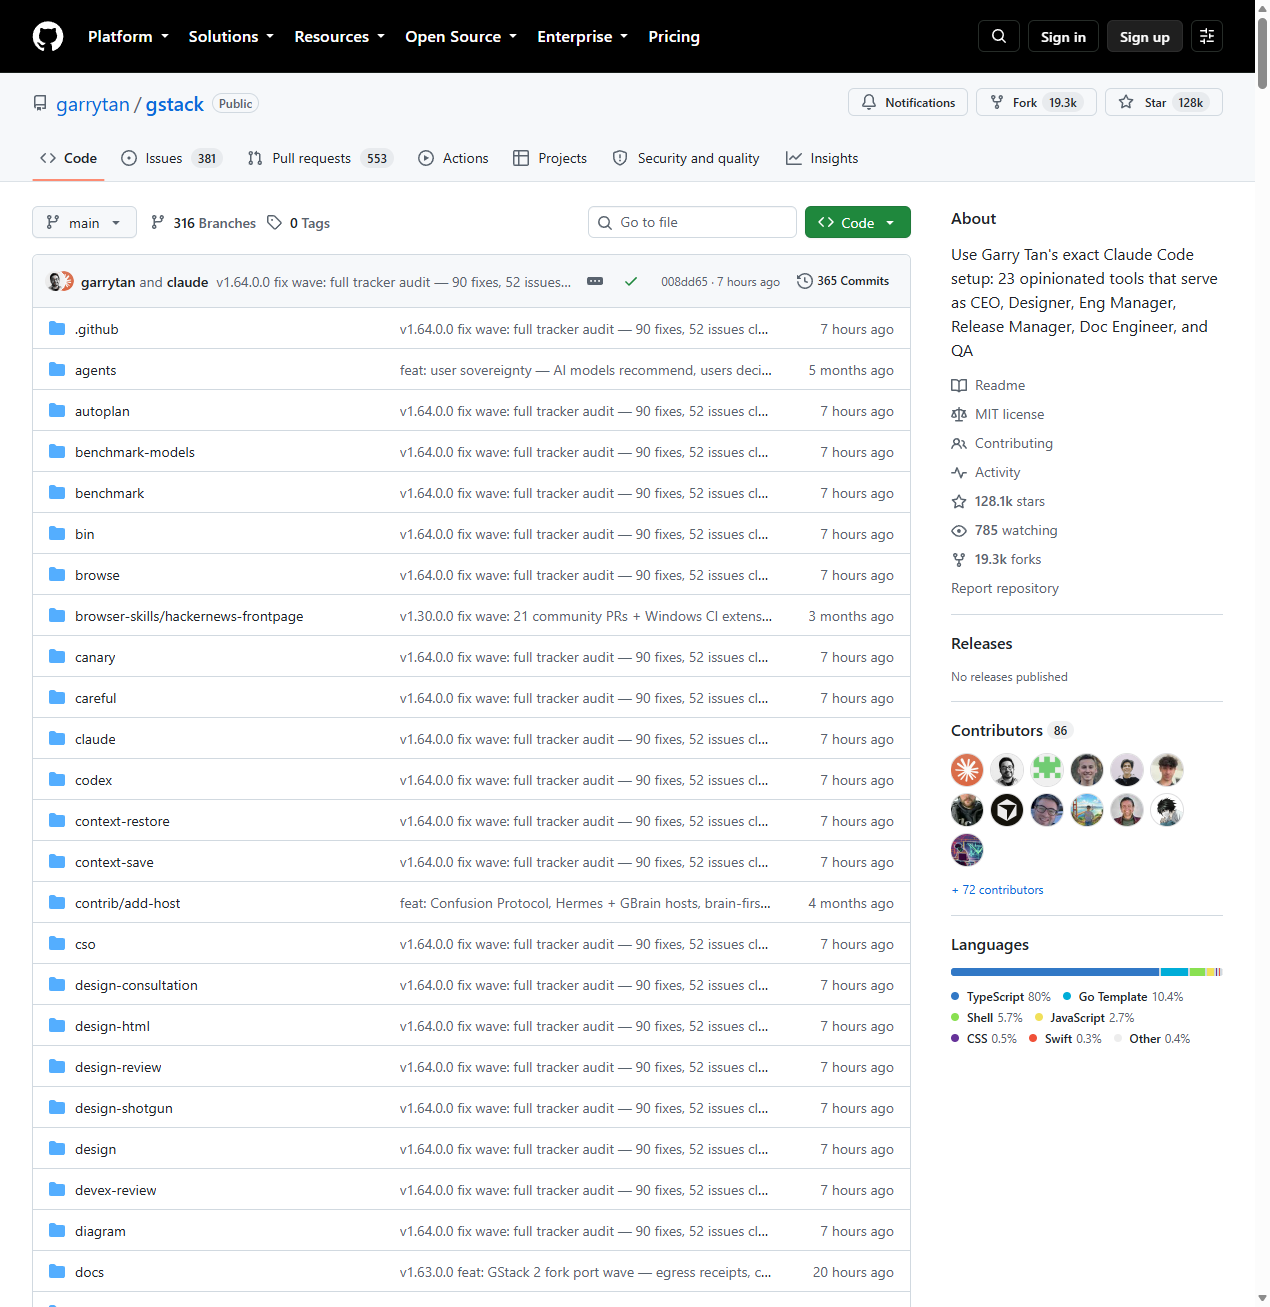The image size is (1270, 1307).
Task: Click the 0 Tags tag icon
Action: click(x=274, y=223)
